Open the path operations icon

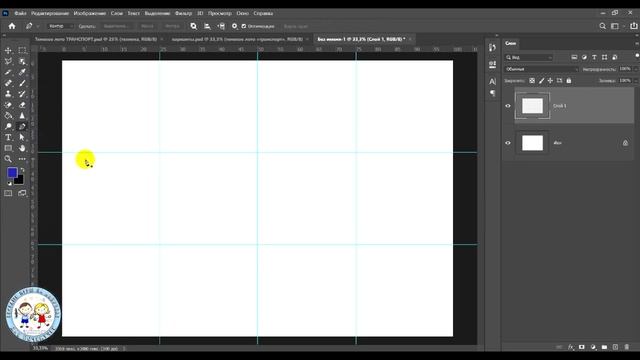pos(193,26)
